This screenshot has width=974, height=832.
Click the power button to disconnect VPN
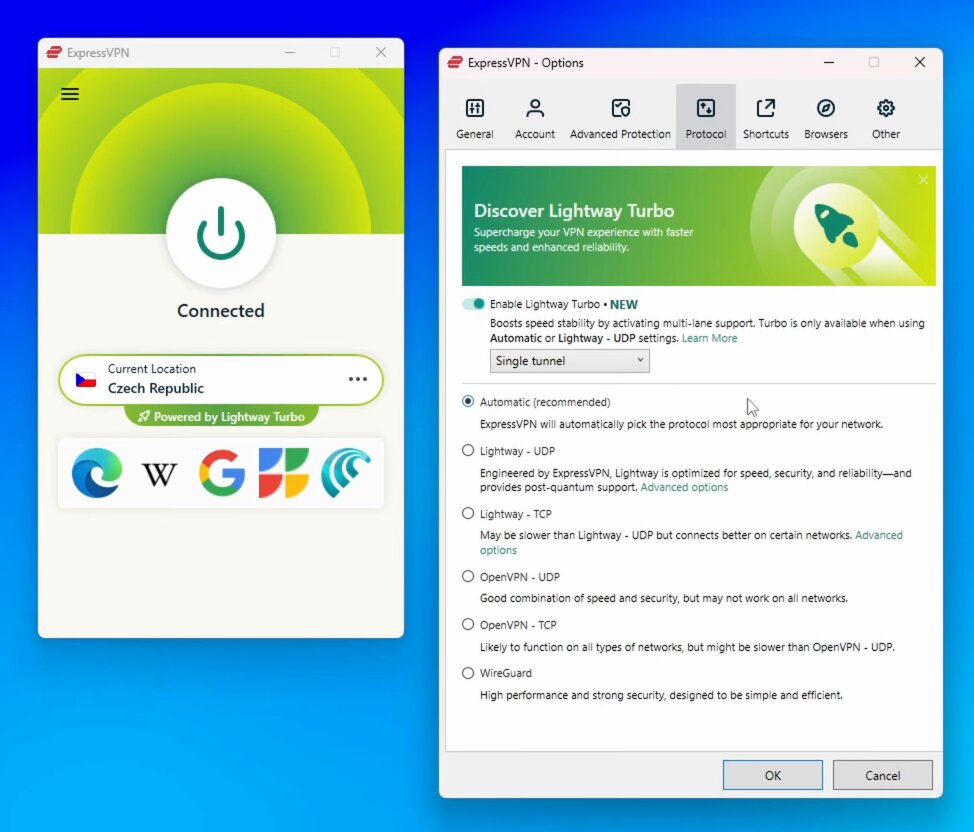(x=221, y=233)
